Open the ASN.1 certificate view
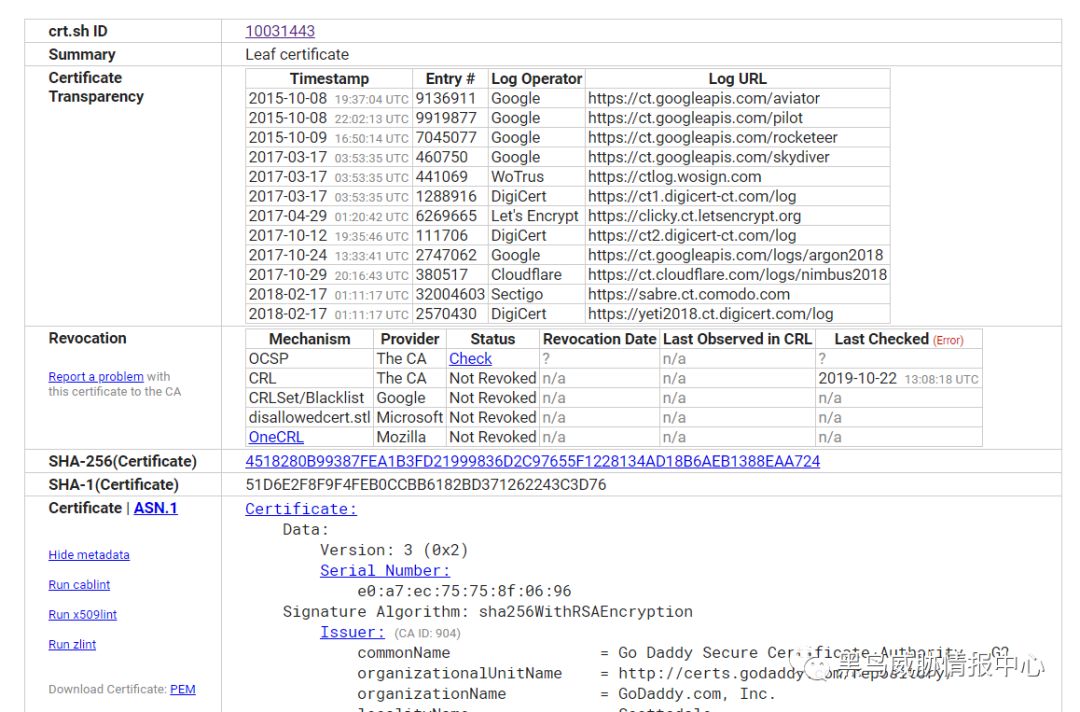The image size is (1080, 712). pyautogui.click(x=155, y=508)
